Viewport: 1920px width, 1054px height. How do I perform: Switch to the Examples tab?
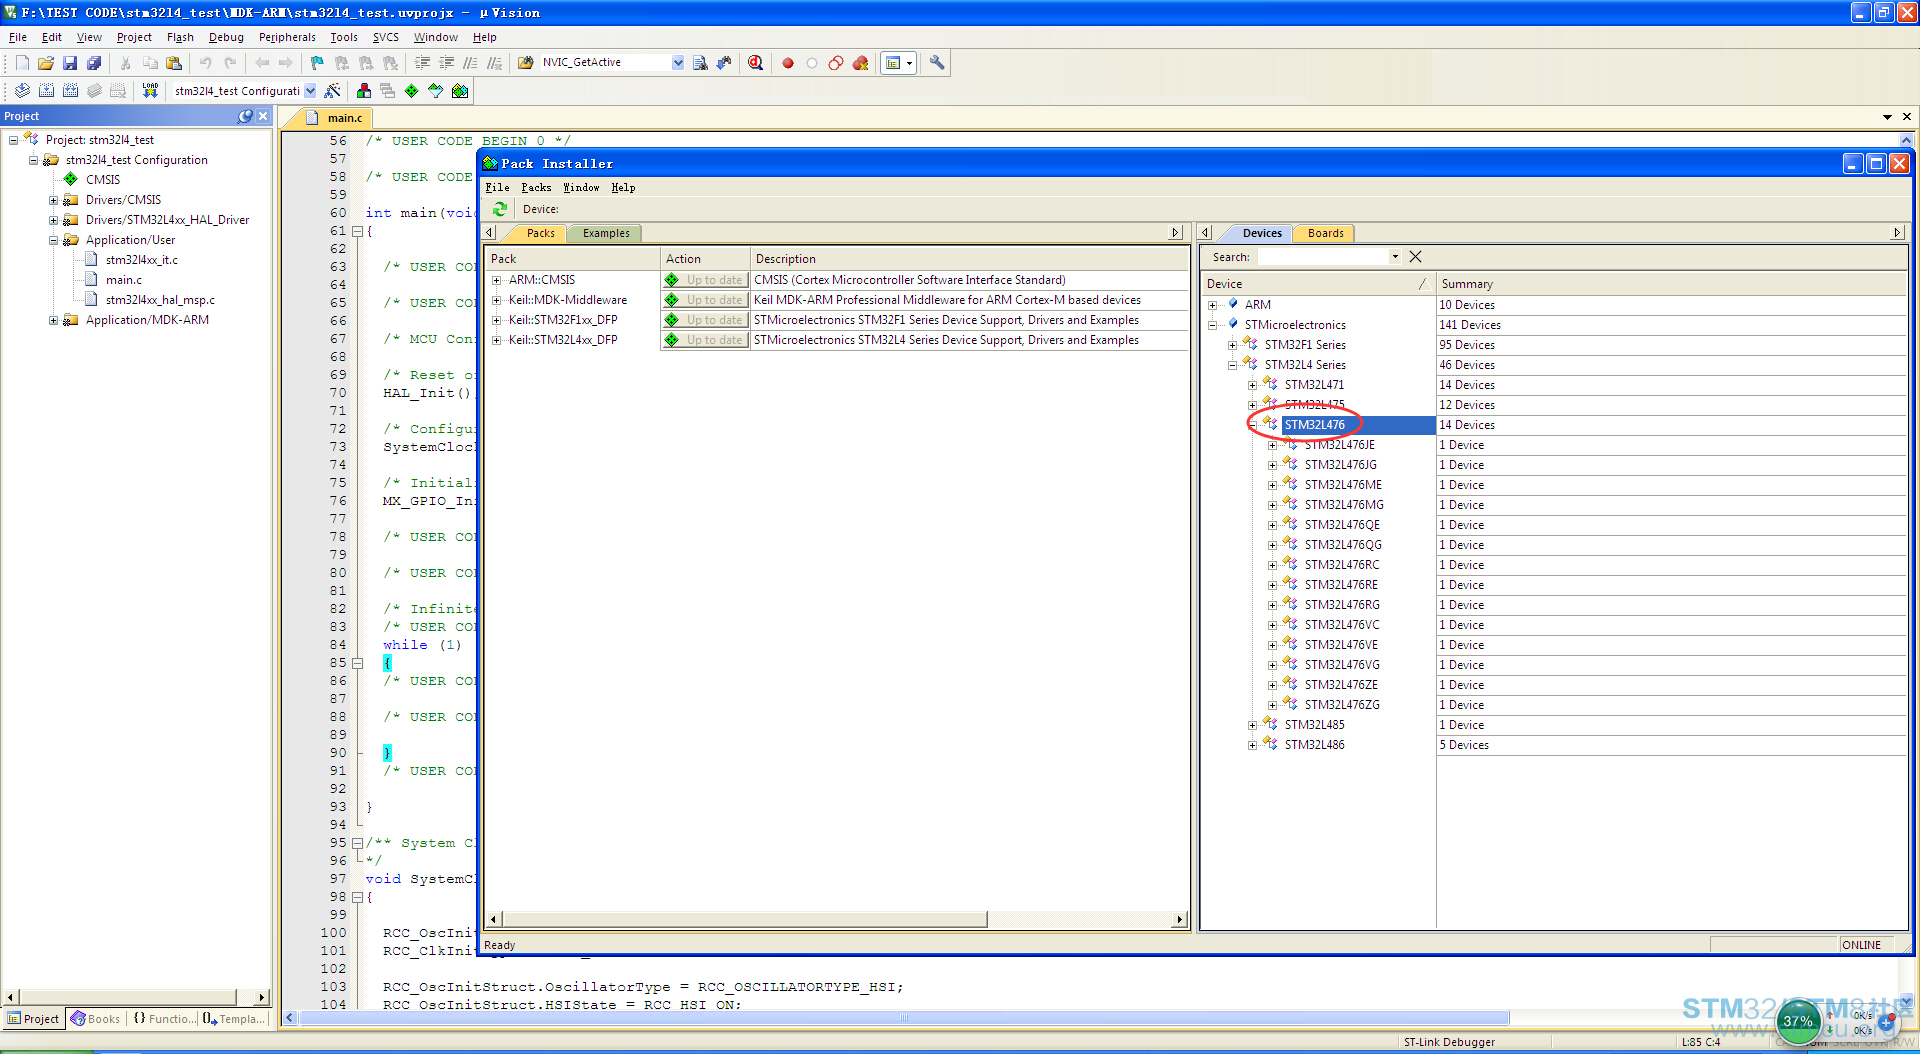tap(606, 233)
